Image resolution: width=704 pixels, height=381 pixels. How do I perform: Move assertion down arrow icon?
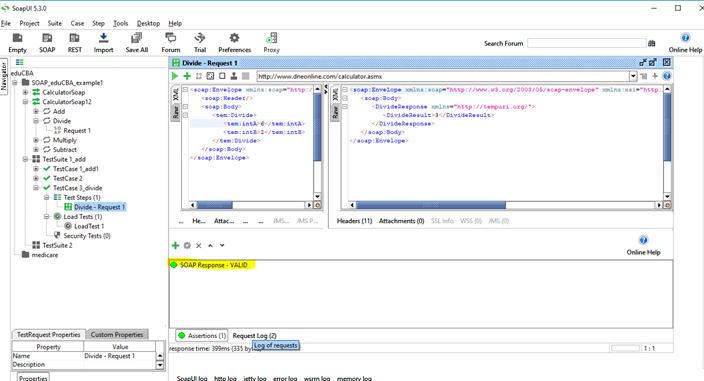click(x=222, y=245)
